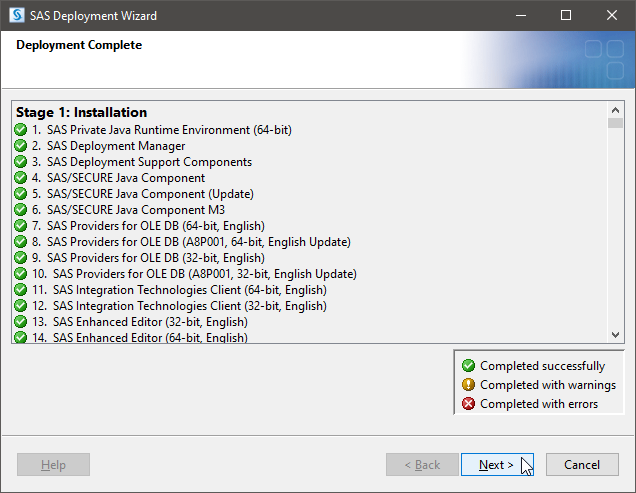Screen dimensions: 636x493
Task: Select the 'Stage 1: Installation' heading
Action: pos(82,112)
